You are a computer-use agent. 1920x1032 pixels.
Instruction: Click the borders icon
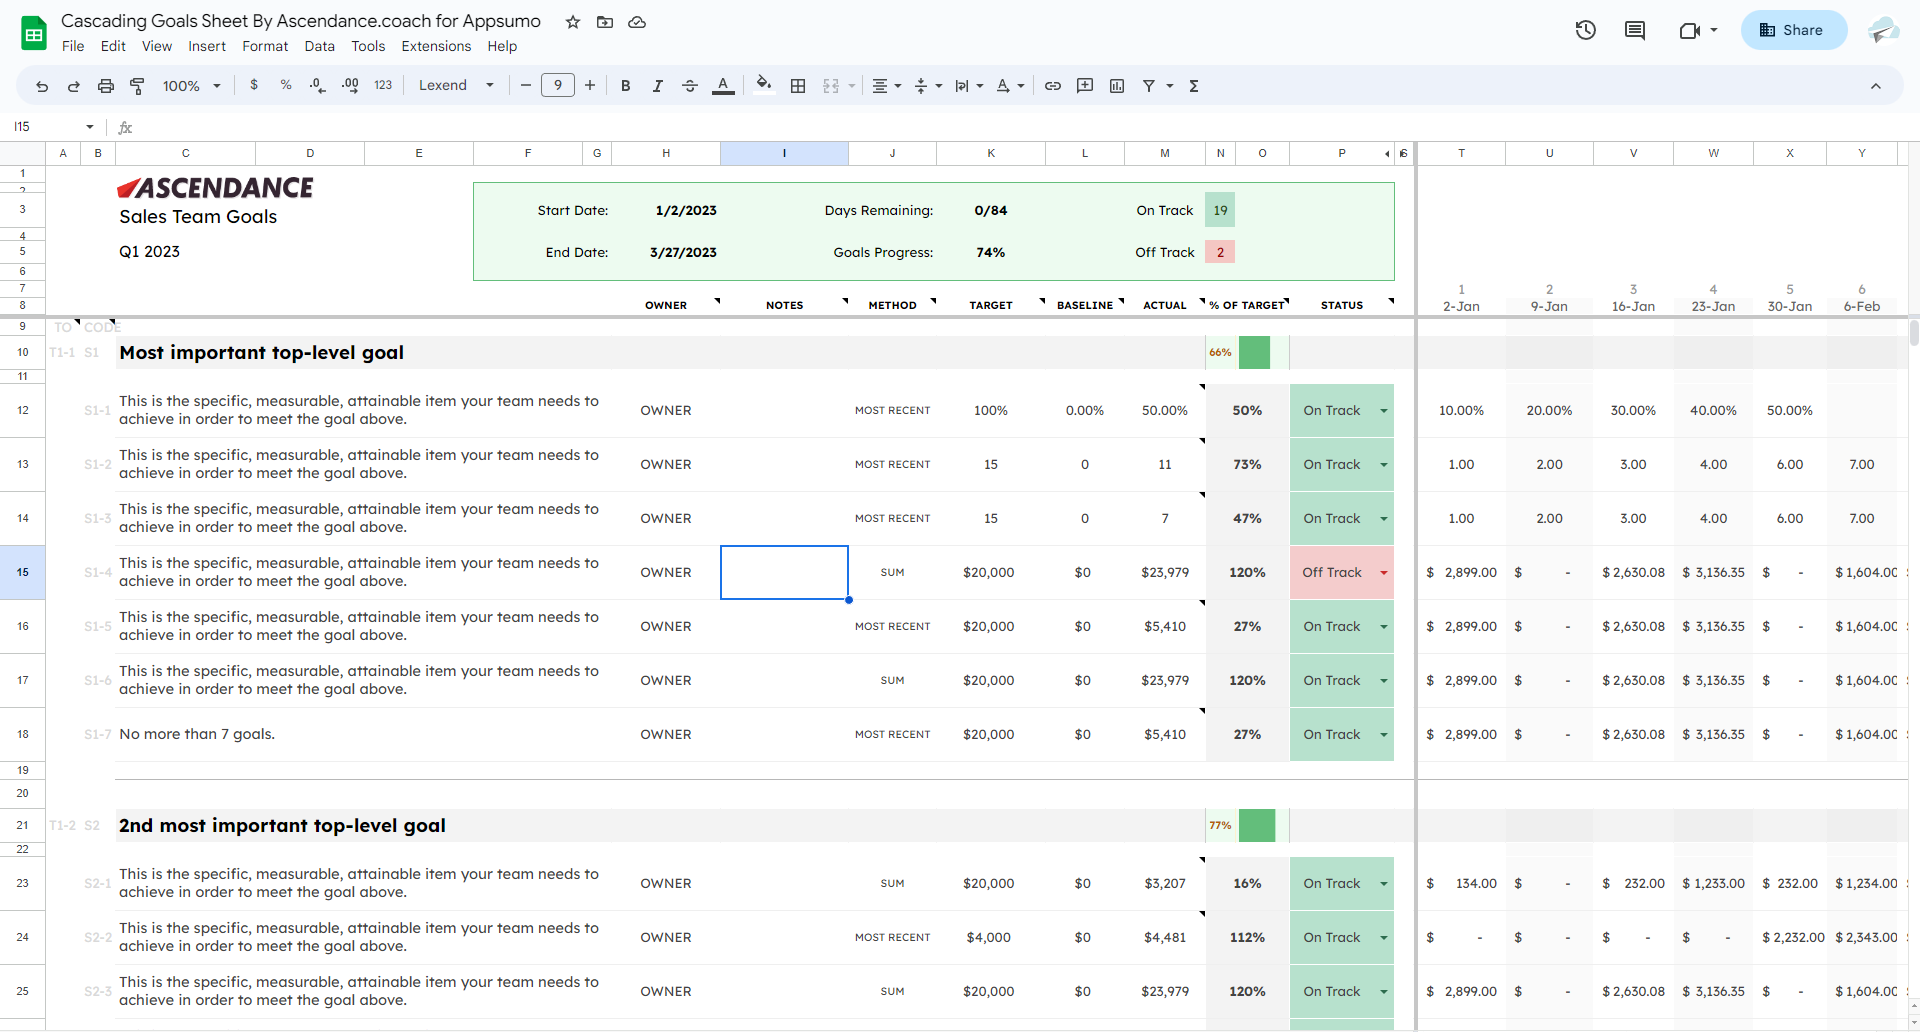[798, 86]
